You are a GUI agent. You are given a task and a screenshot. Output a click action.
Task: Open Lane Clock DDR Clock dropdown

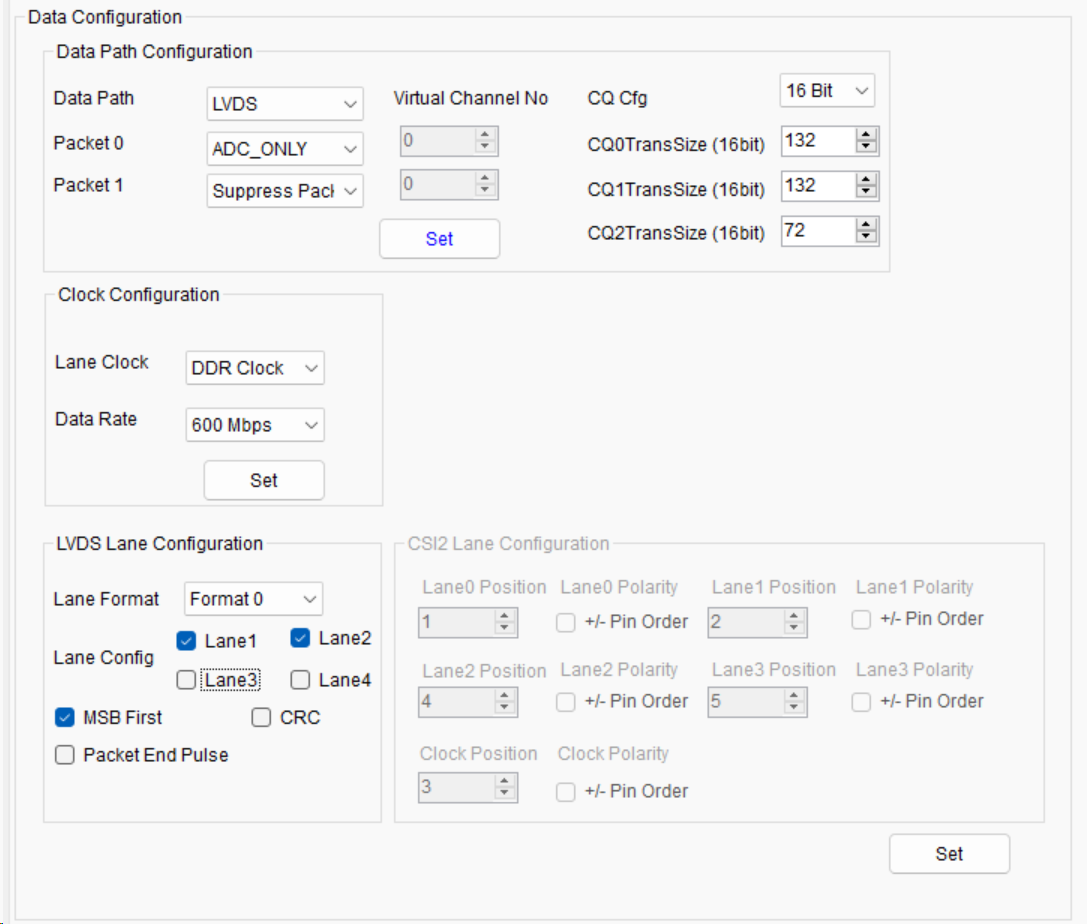[x=254, y=368]
